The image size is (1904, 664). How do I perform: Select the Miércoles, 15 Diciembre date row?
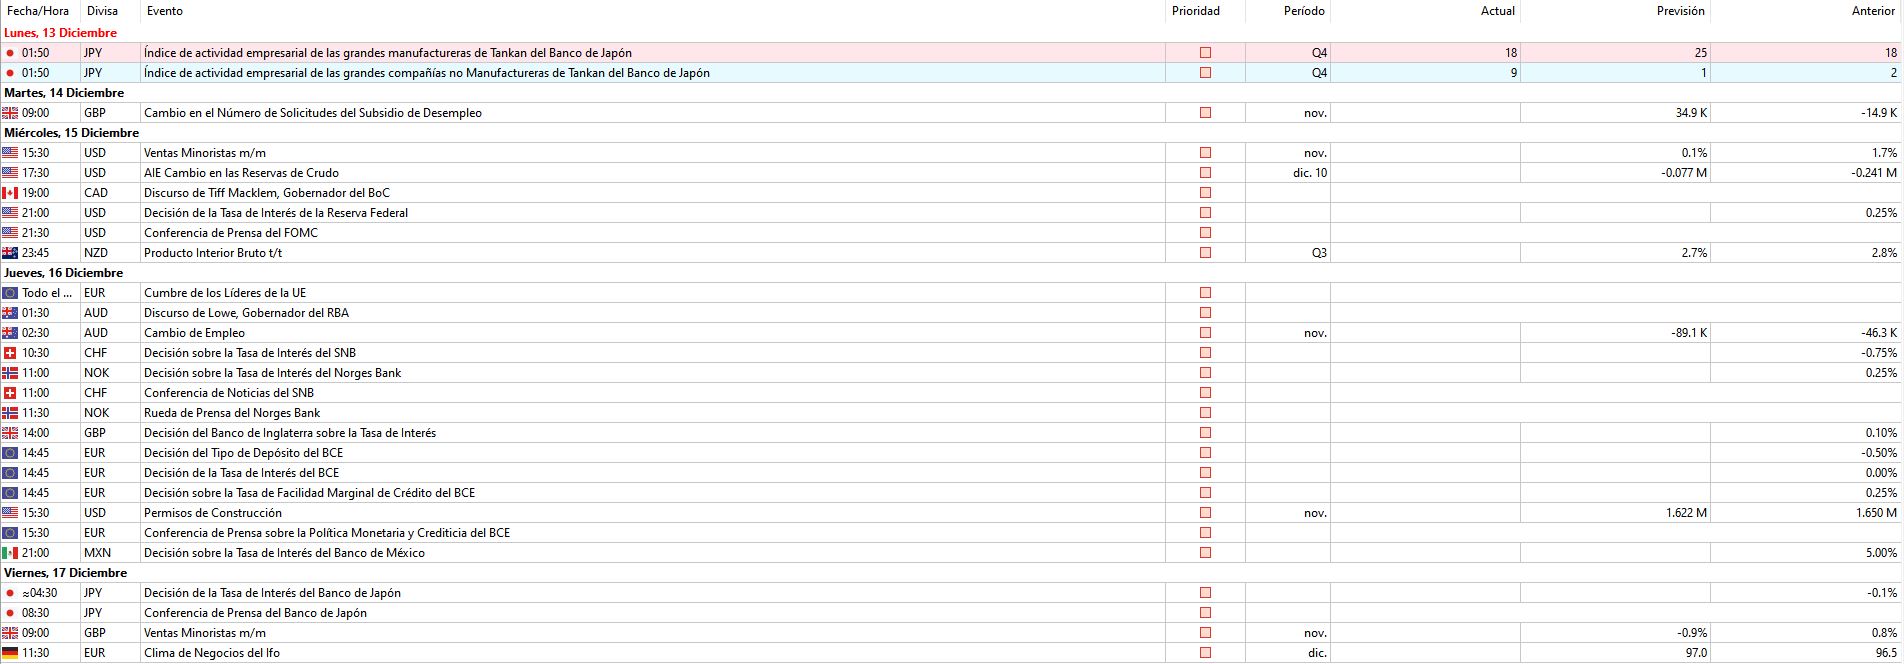tap(951, 133)
